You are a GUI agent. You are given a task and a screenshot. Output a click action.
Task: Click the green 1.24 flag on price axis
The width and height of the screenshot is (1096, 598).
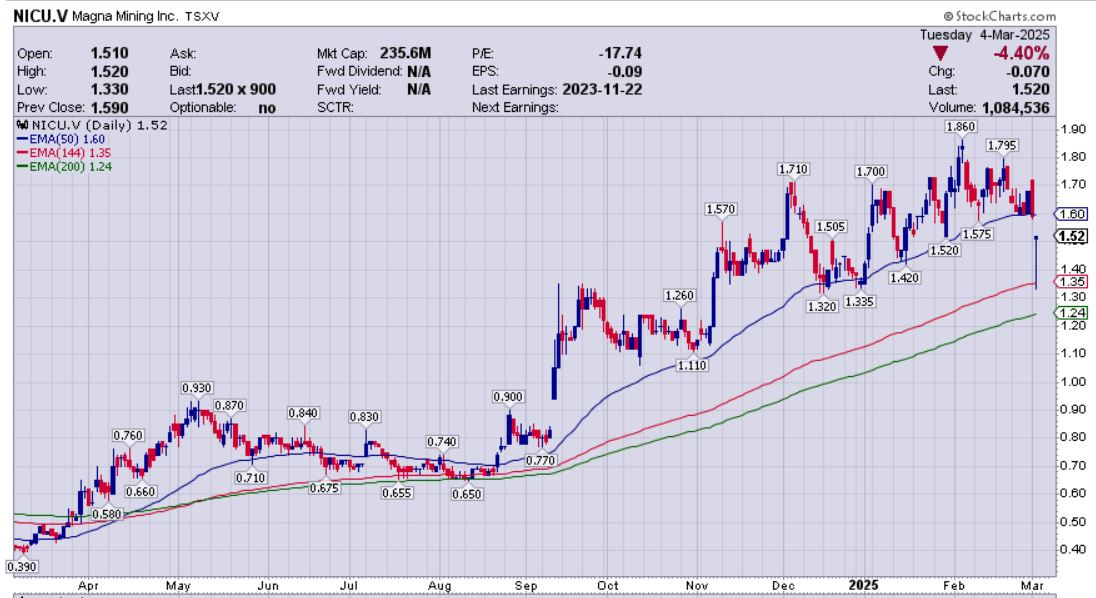point(1071,313)
